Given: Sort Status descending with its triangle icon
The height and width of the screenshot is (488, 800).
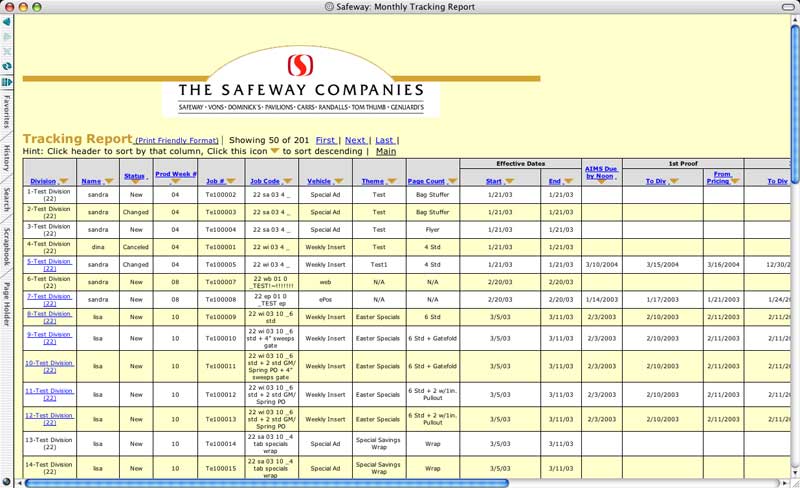Looking at the screenshot, I should [x=135, y=182].
